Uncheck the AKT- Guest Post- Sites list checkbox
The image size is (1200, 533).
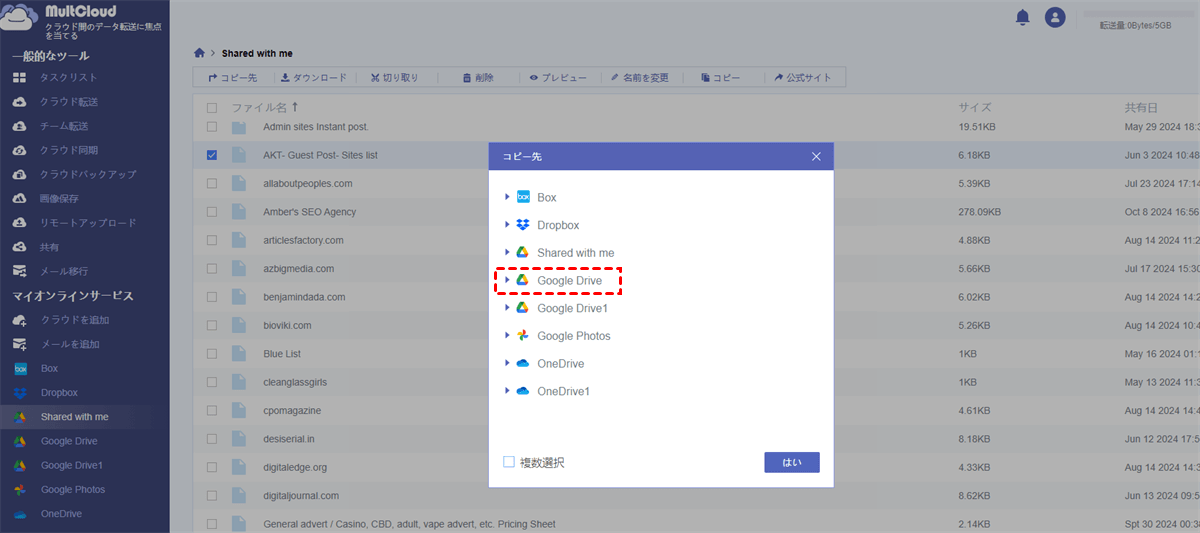[212, 155]
